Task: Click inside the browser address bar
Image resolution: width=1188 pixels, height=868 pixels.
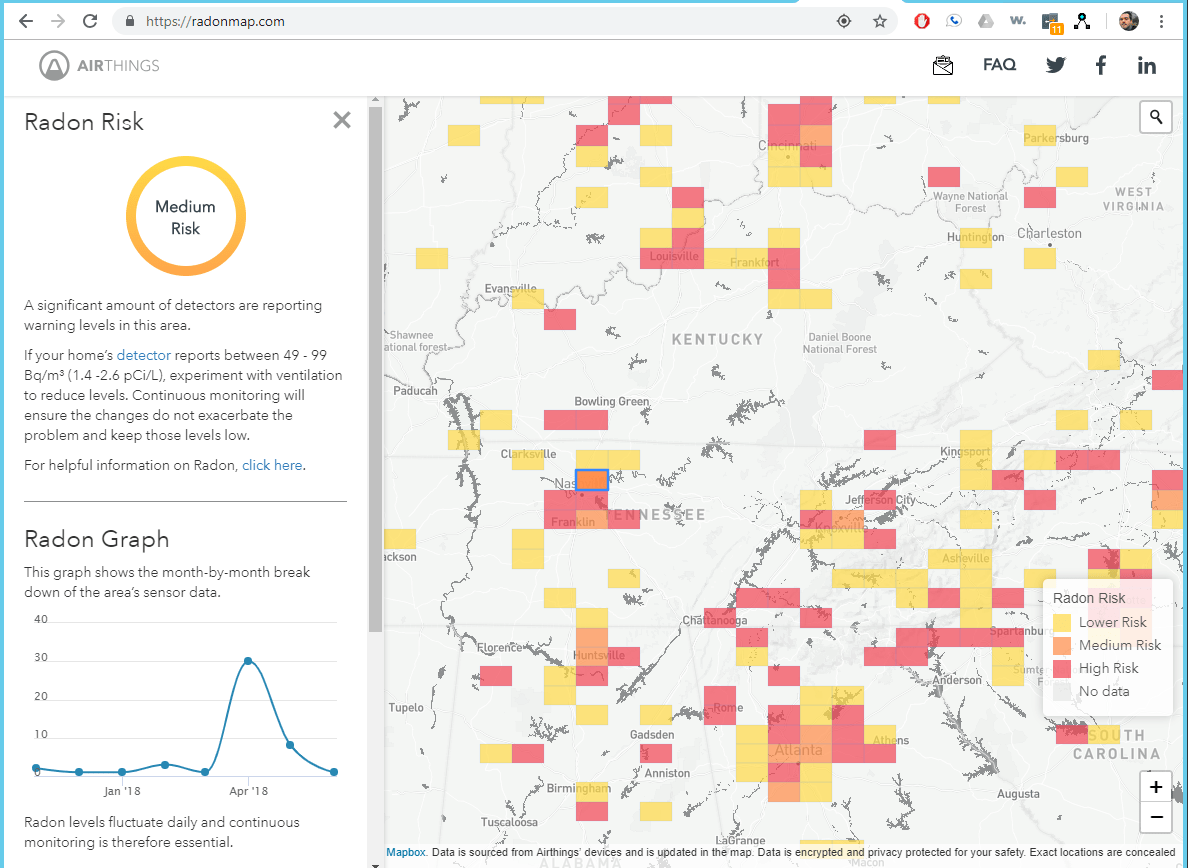Action: click(300, 20)
